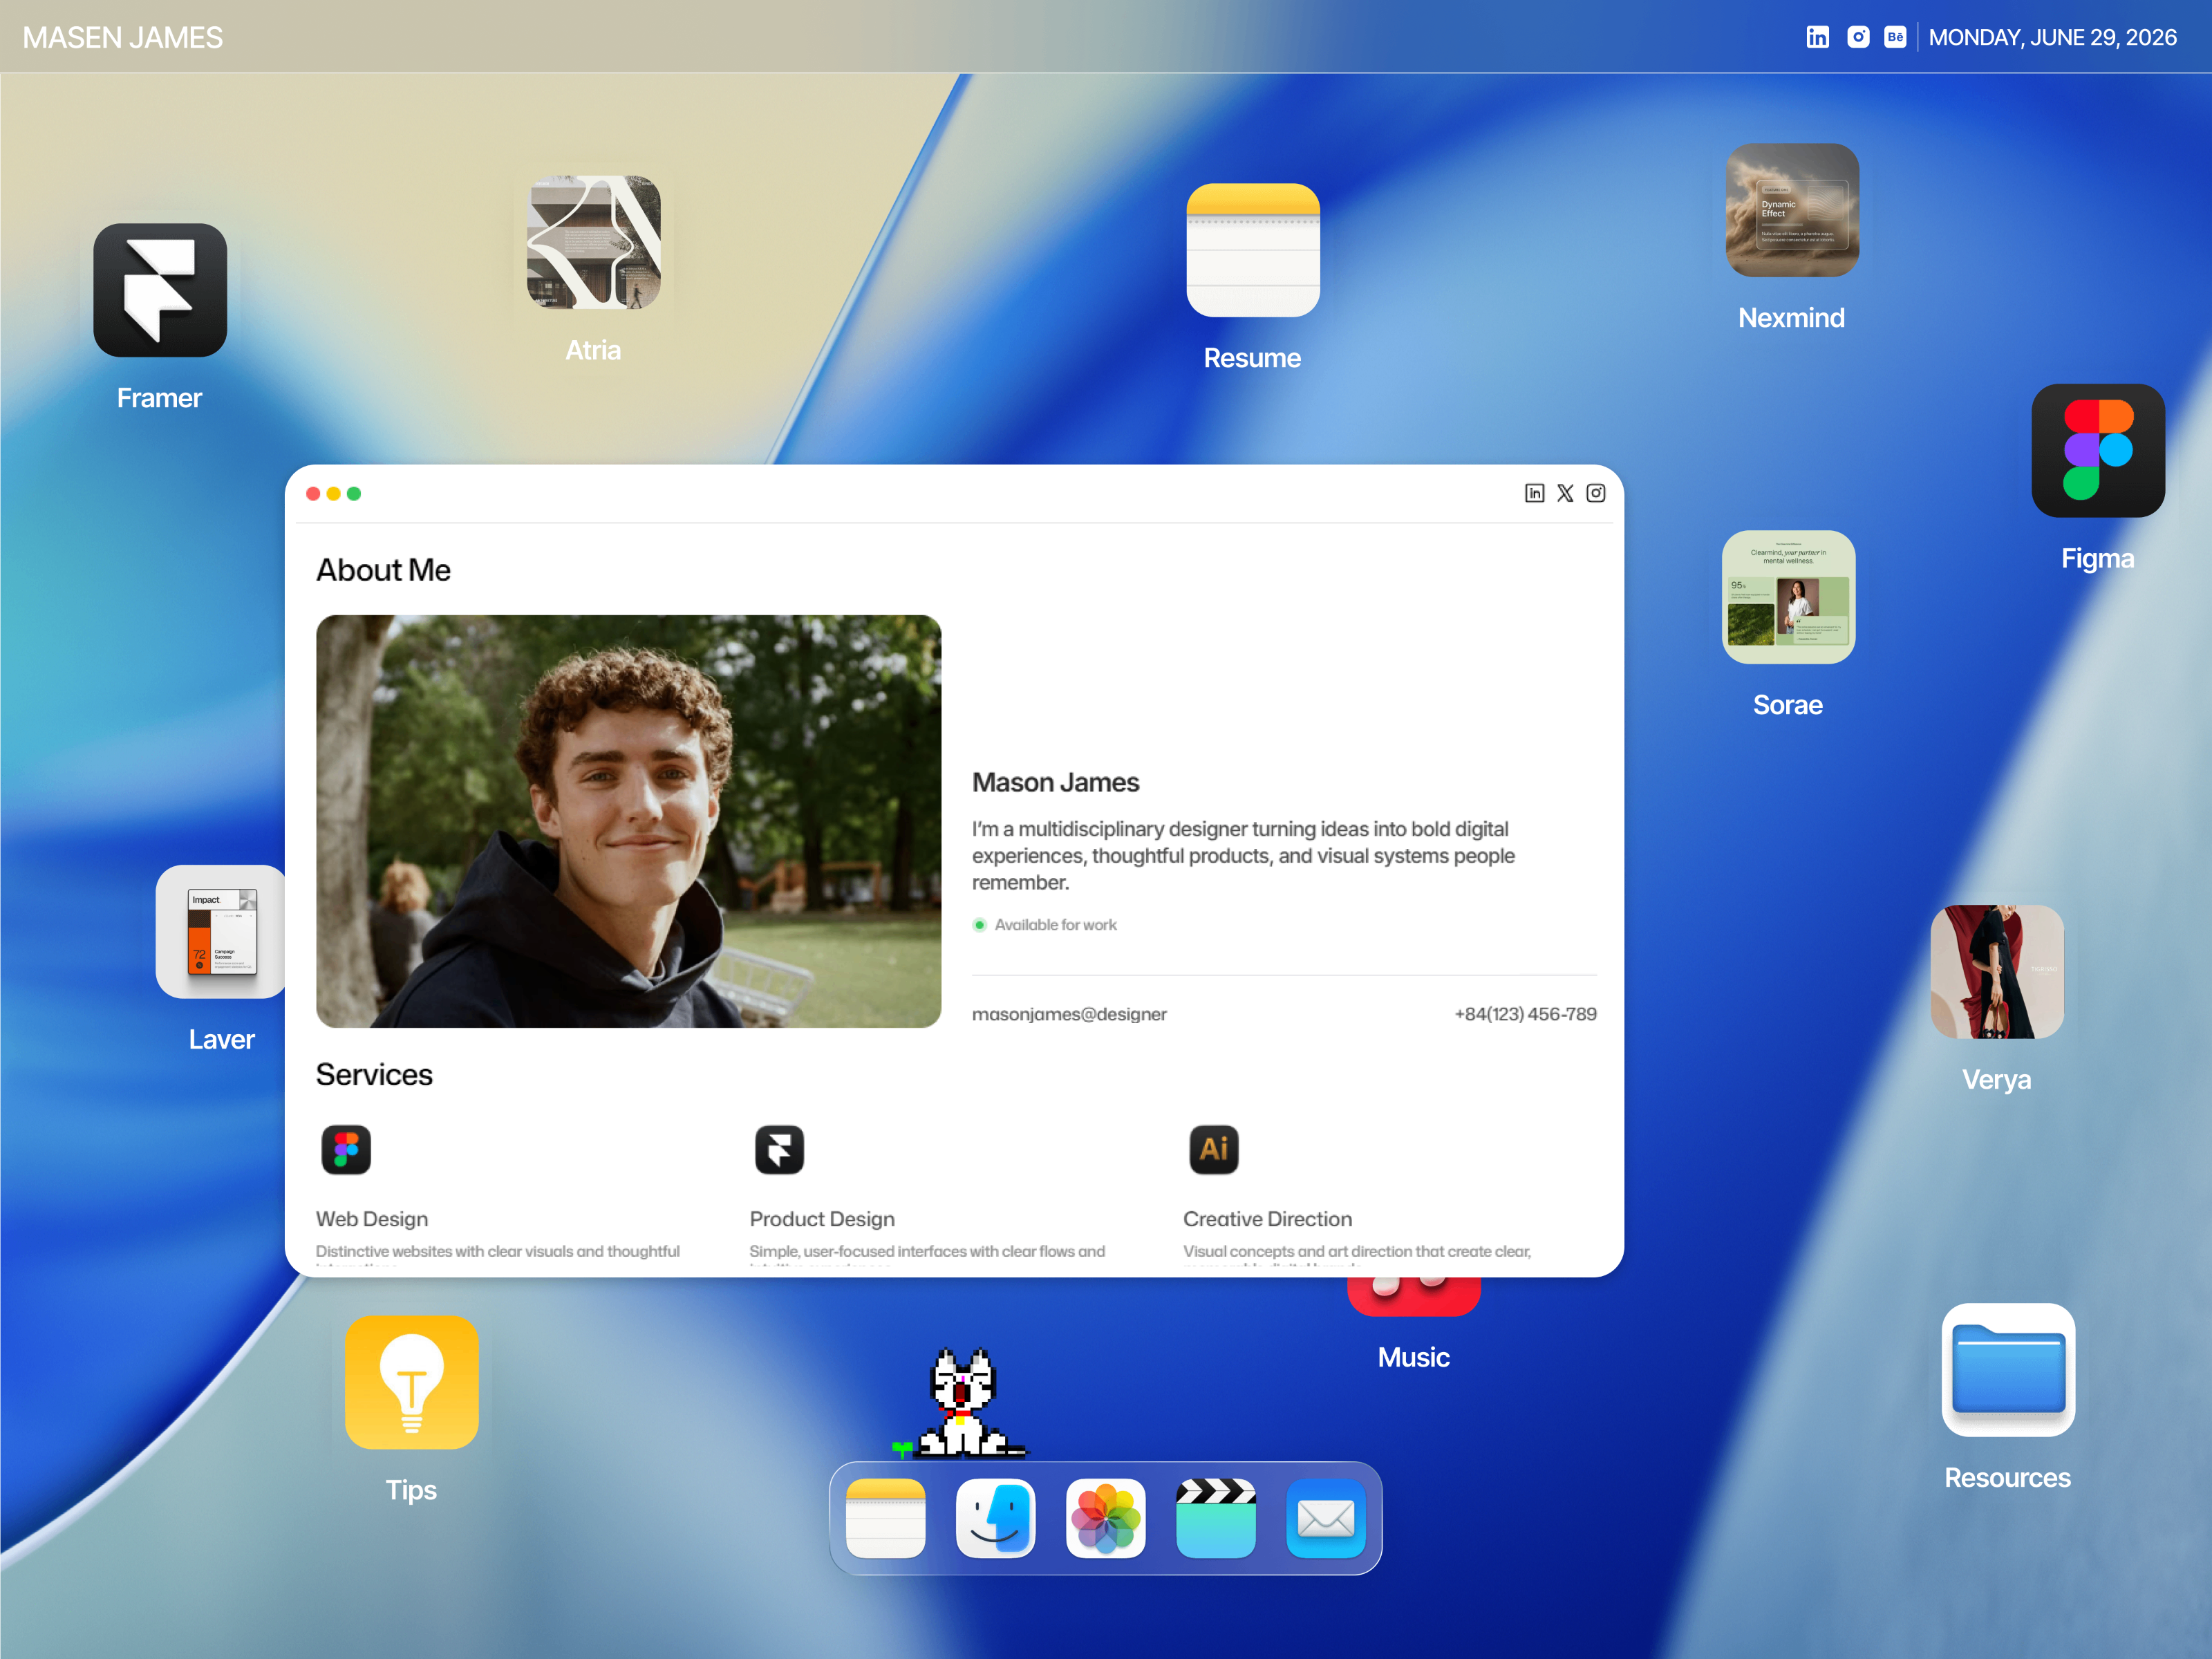Click X icon in About Me window
Image resolution: width=2212 pixels, height=1659 pixels.
(x=1566, y=493)
